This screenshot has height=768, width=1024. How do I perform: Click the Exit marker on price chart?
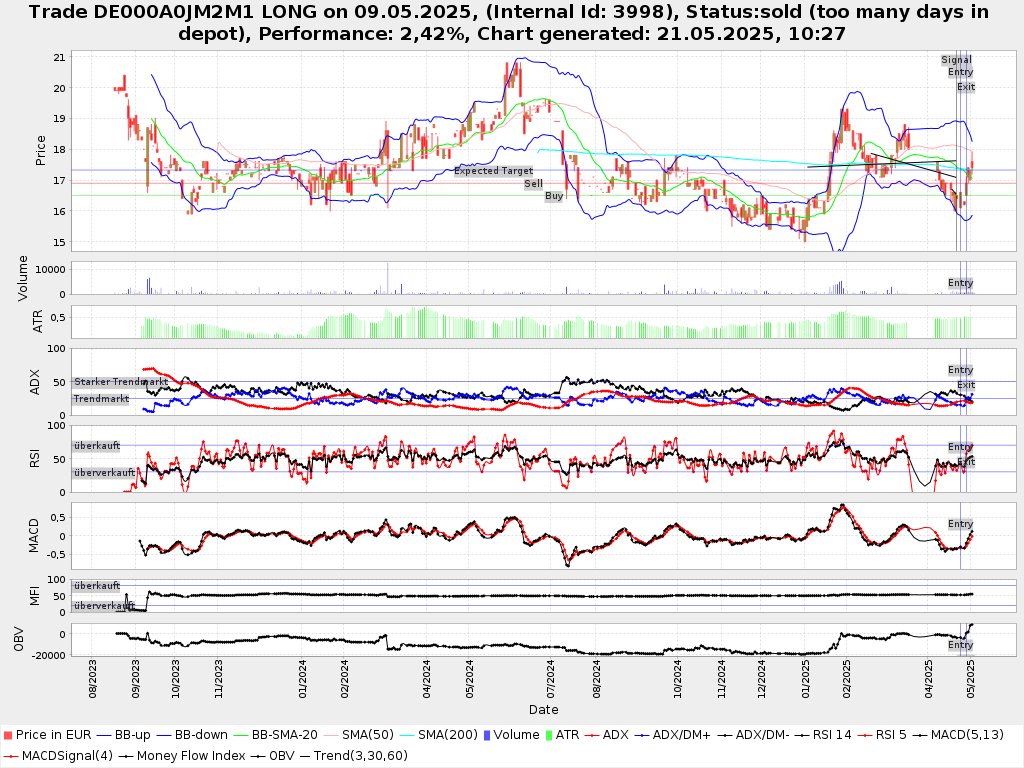click(x=965, y=87)
